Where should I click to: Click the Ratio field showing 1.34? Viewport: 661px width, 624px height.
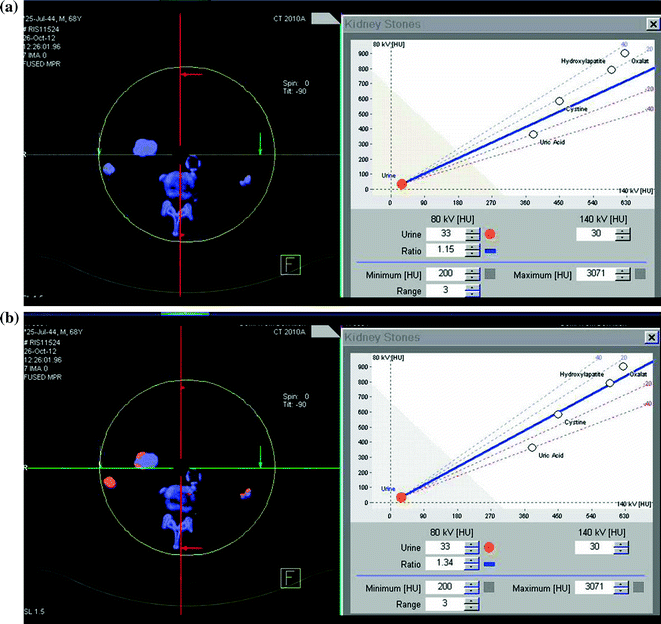tap(444, 563)
